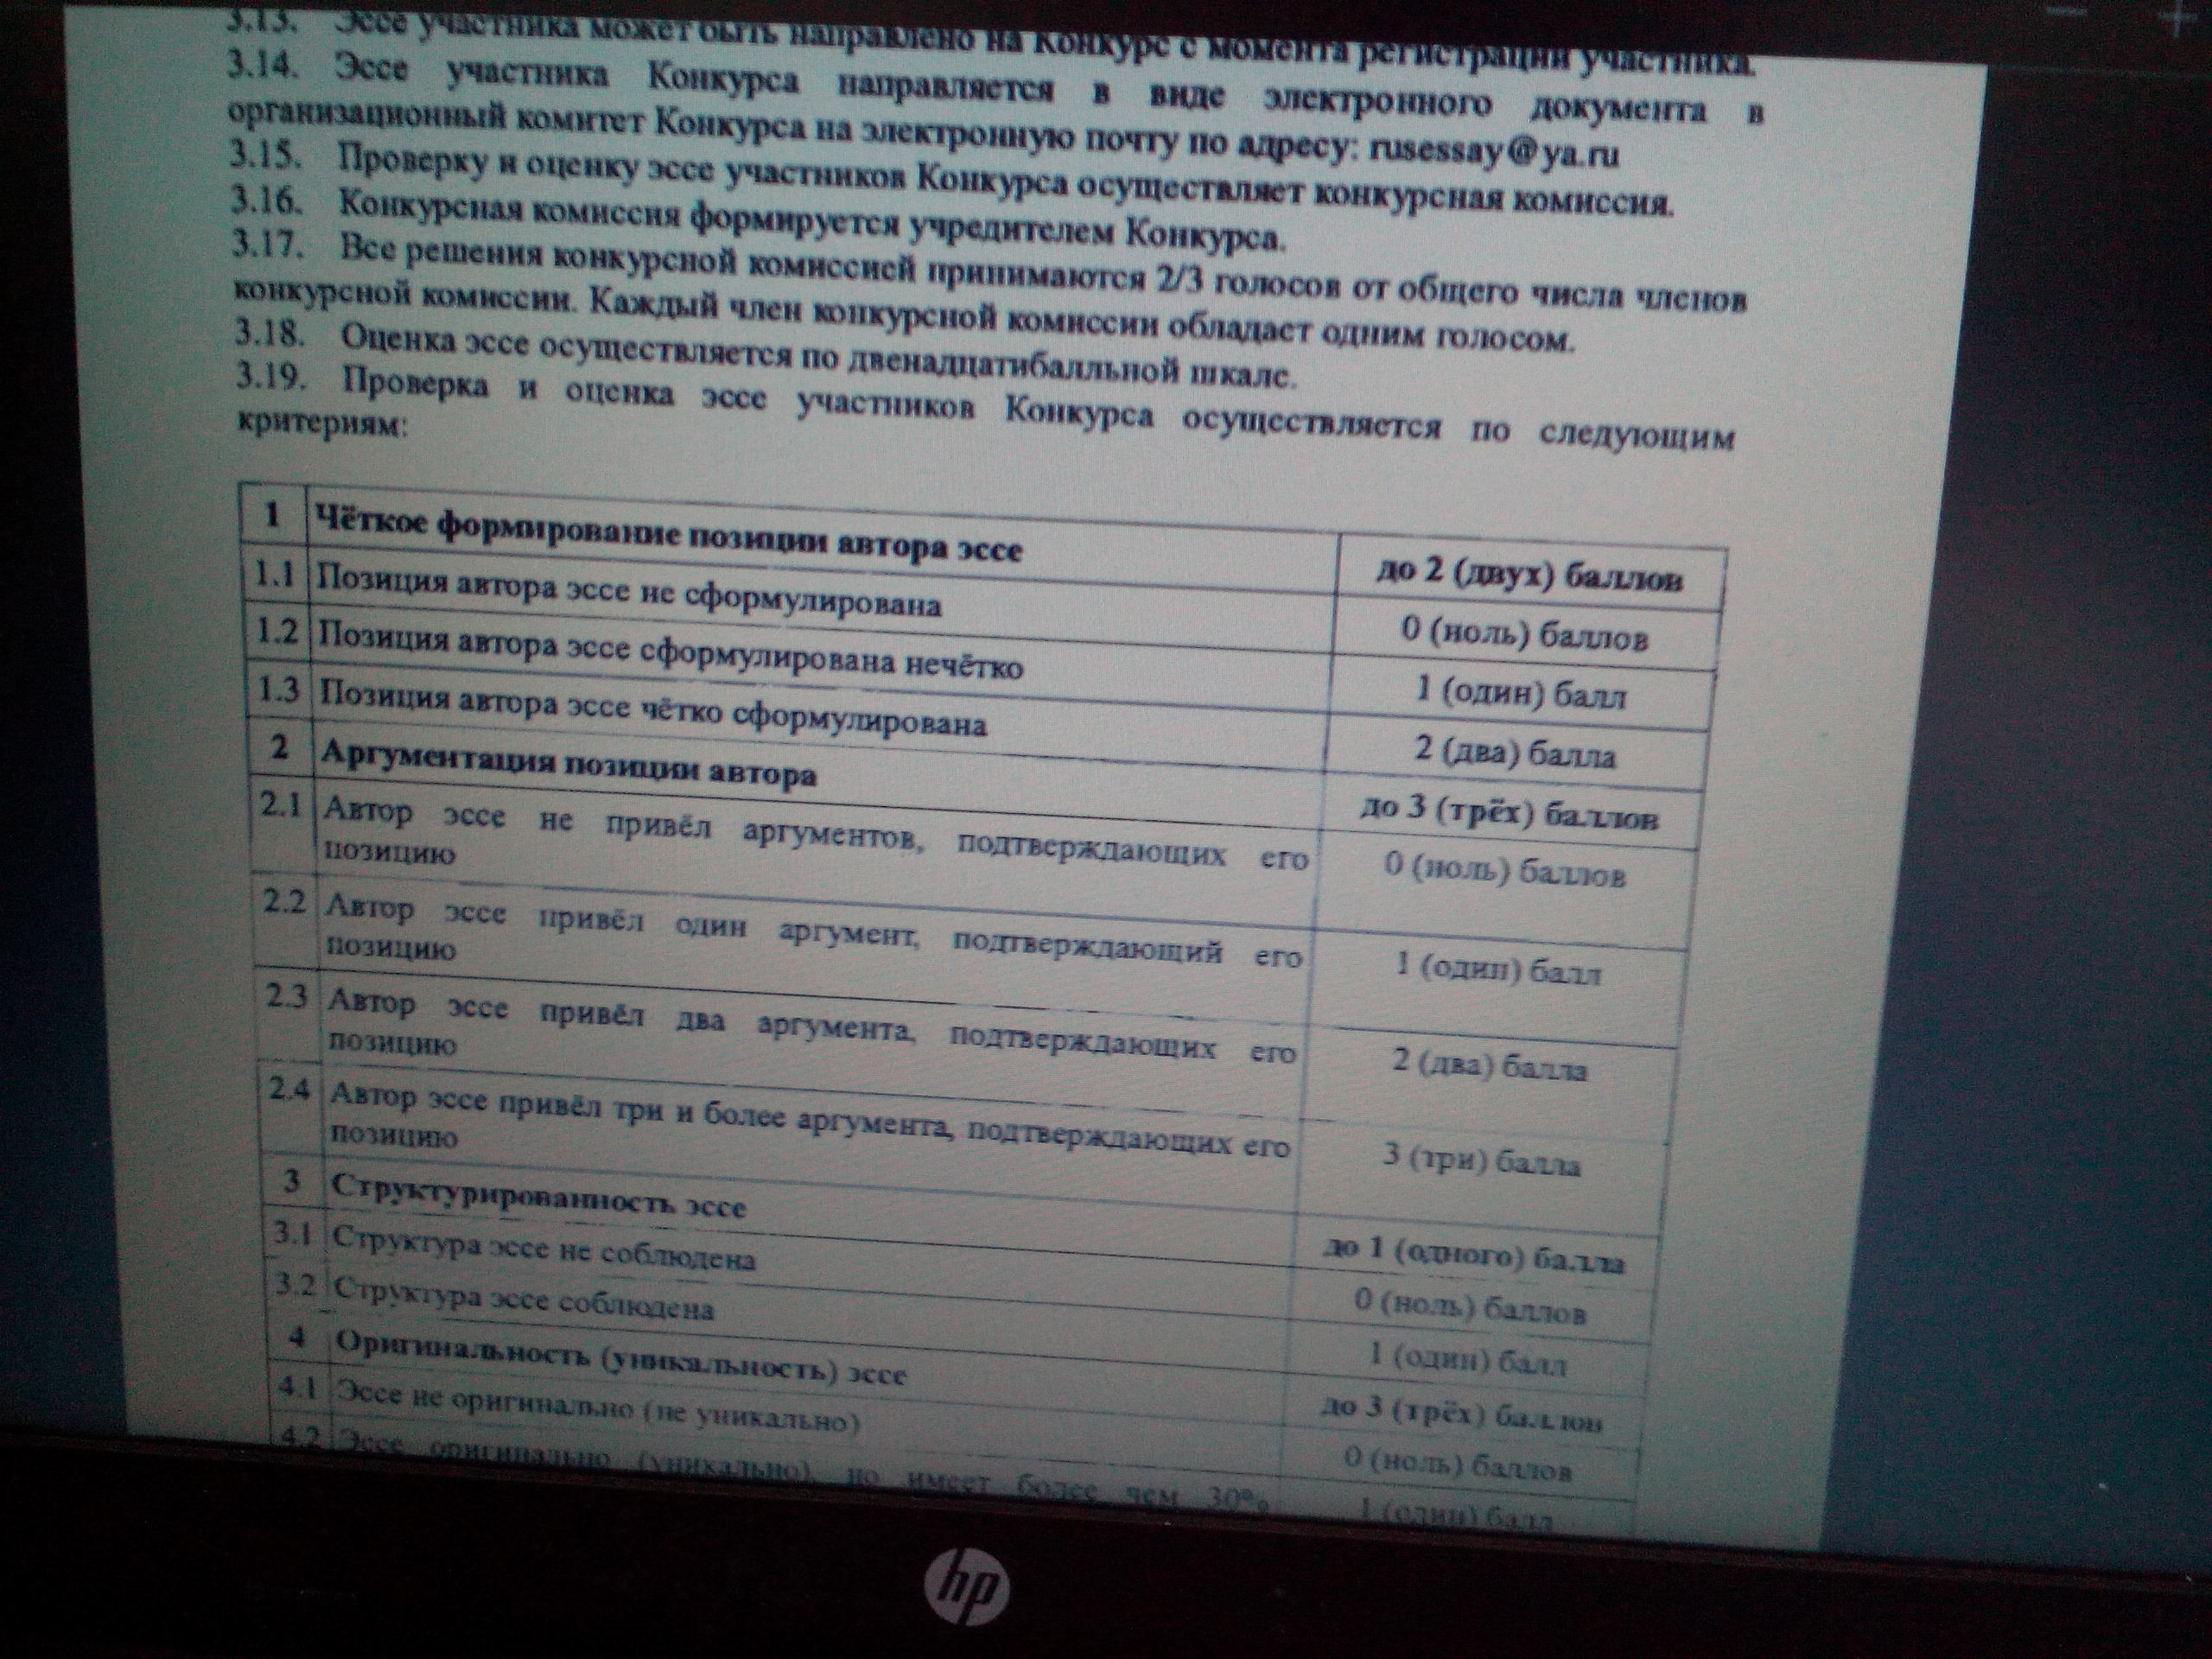Viewport: 2212px width, 1659px height.
Task: Select row "Позиция автора эссе не сформулирована"
Action: point(629,590)
